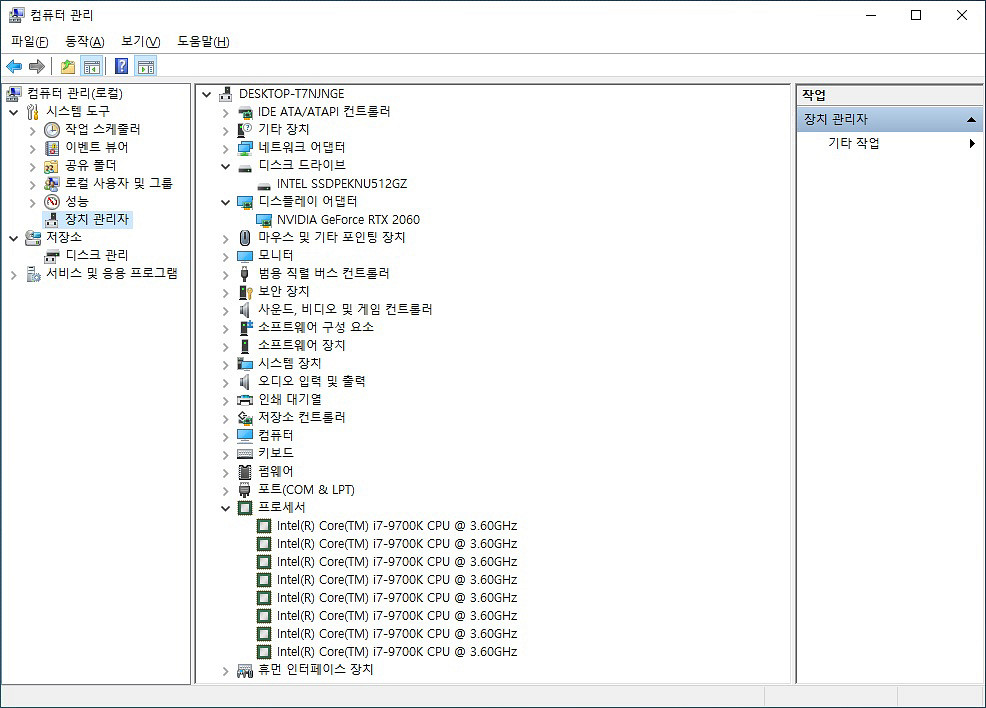986x708 pixels.
Task: Select the 인쇄 대기열 printer icon
Action: click(245, 400)
